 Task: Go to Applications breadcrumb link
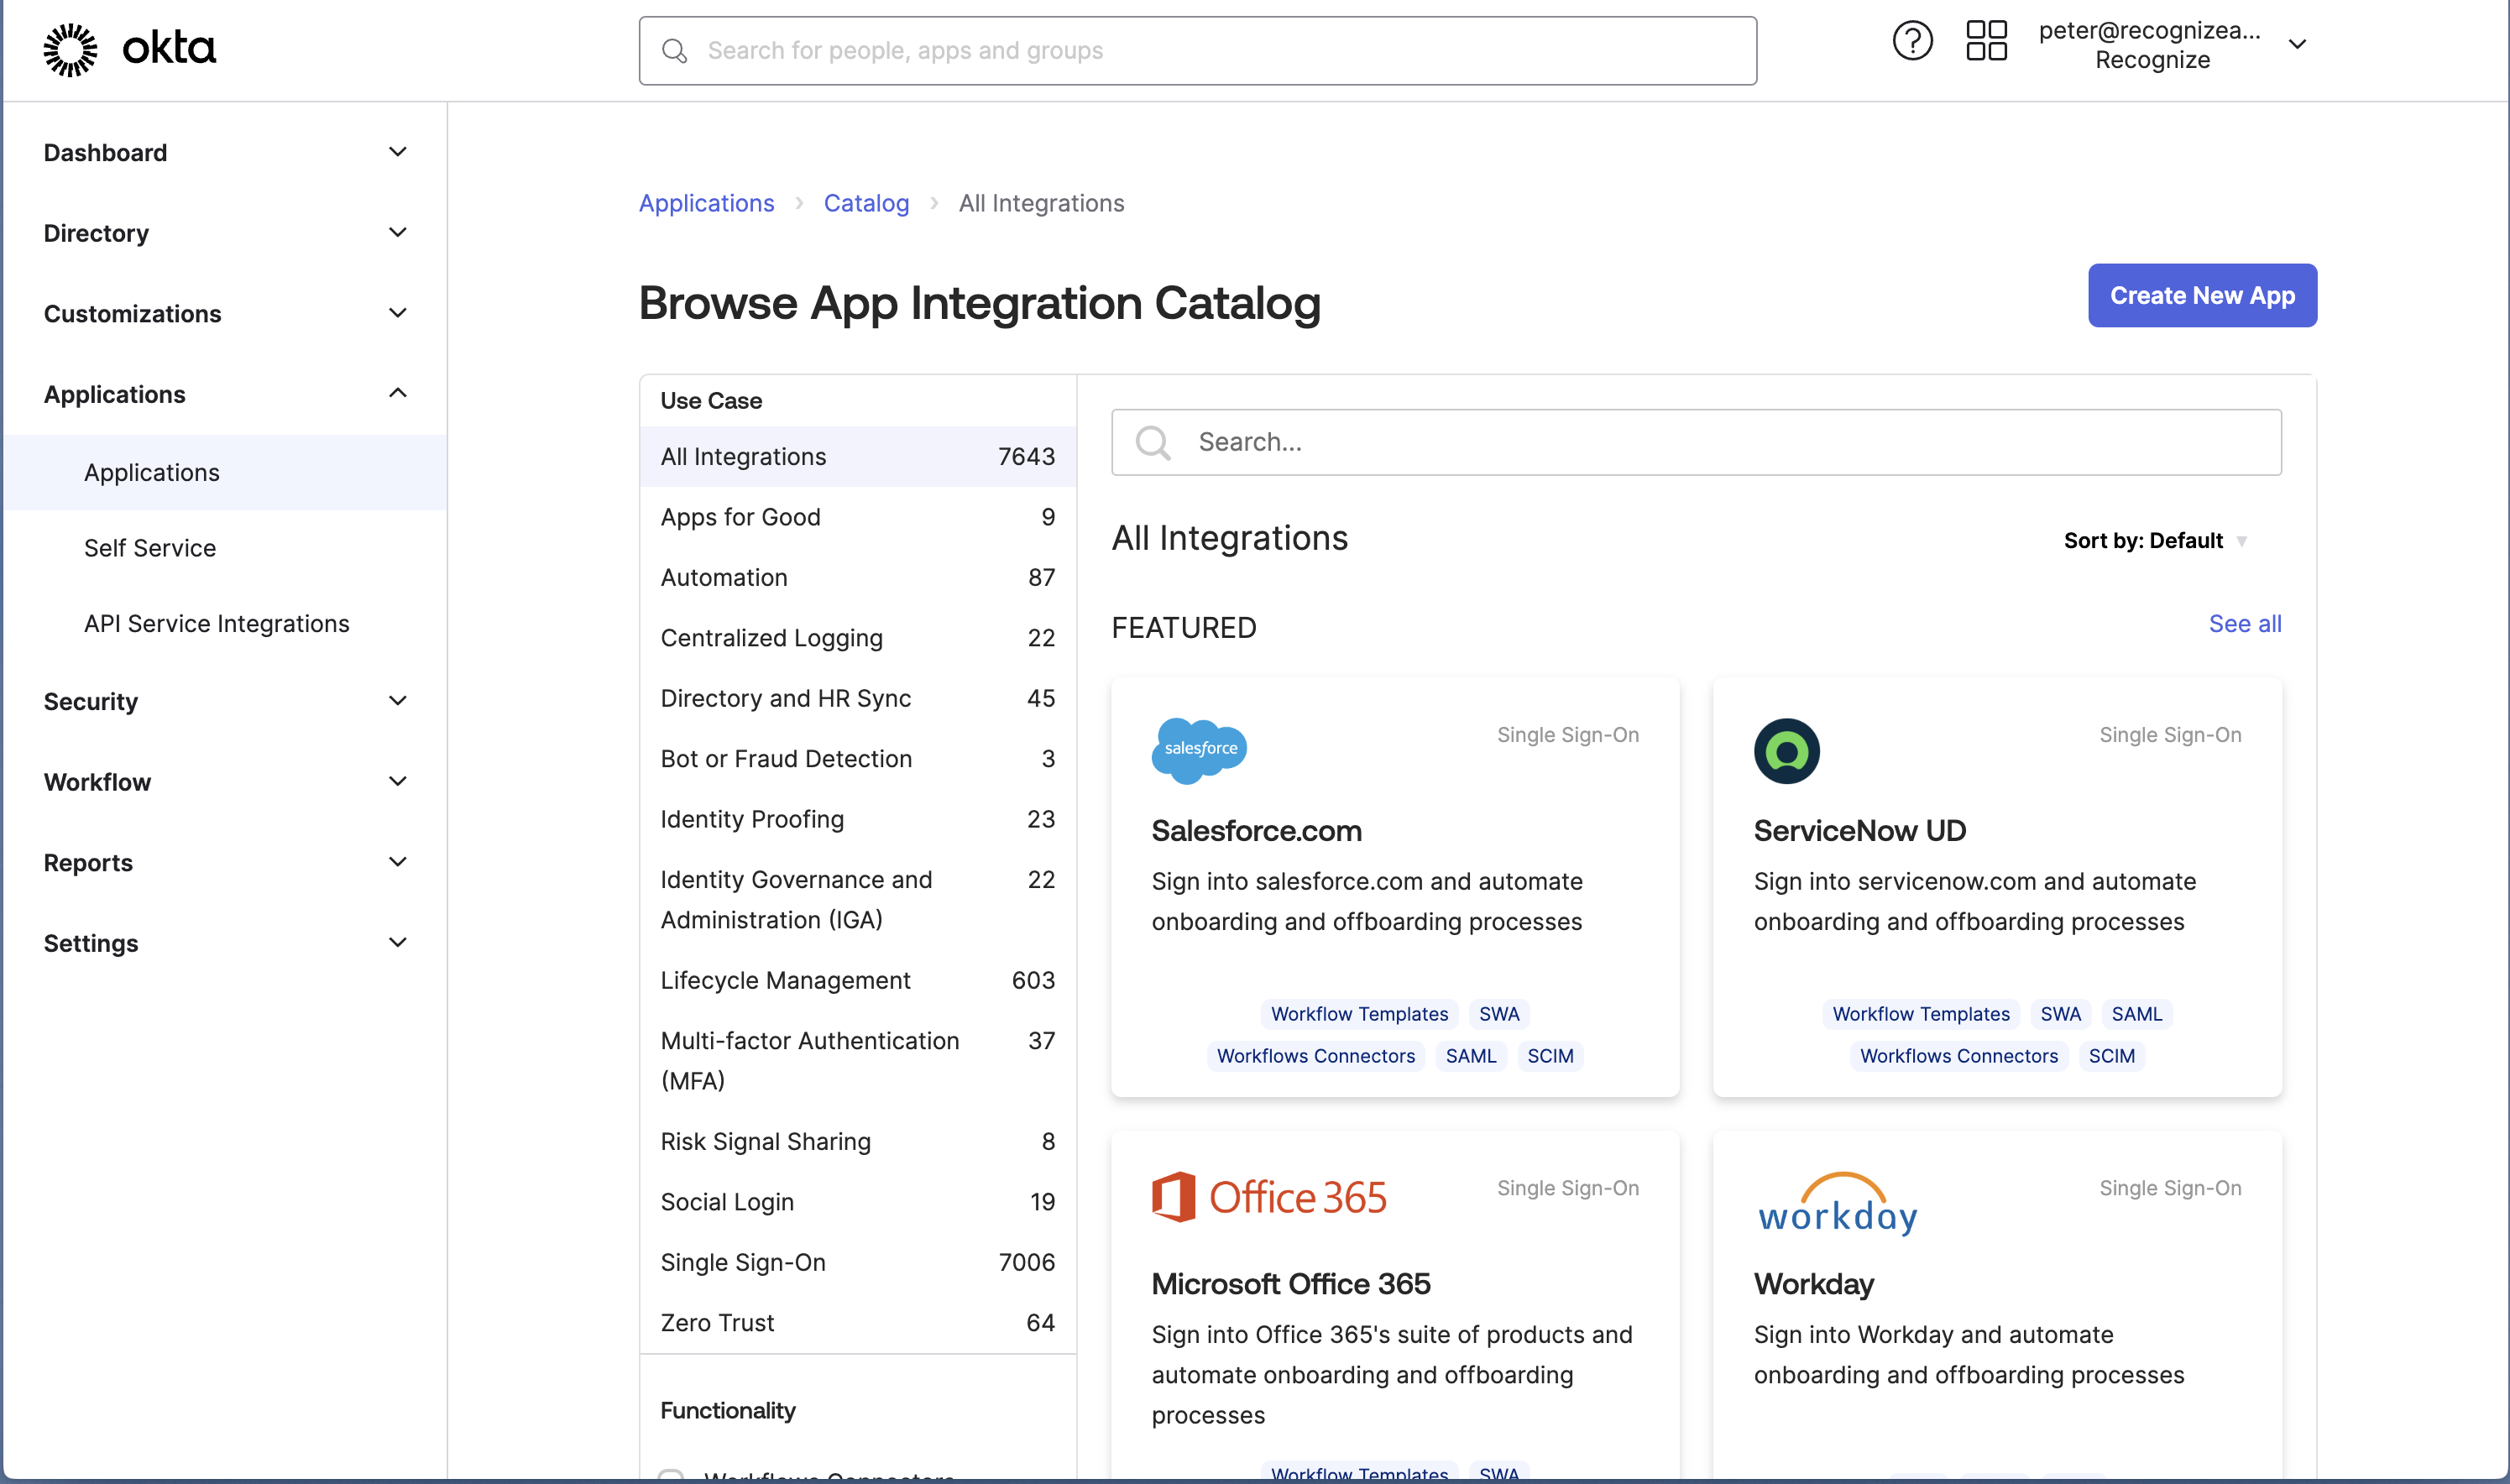click(x=706, y=203)
